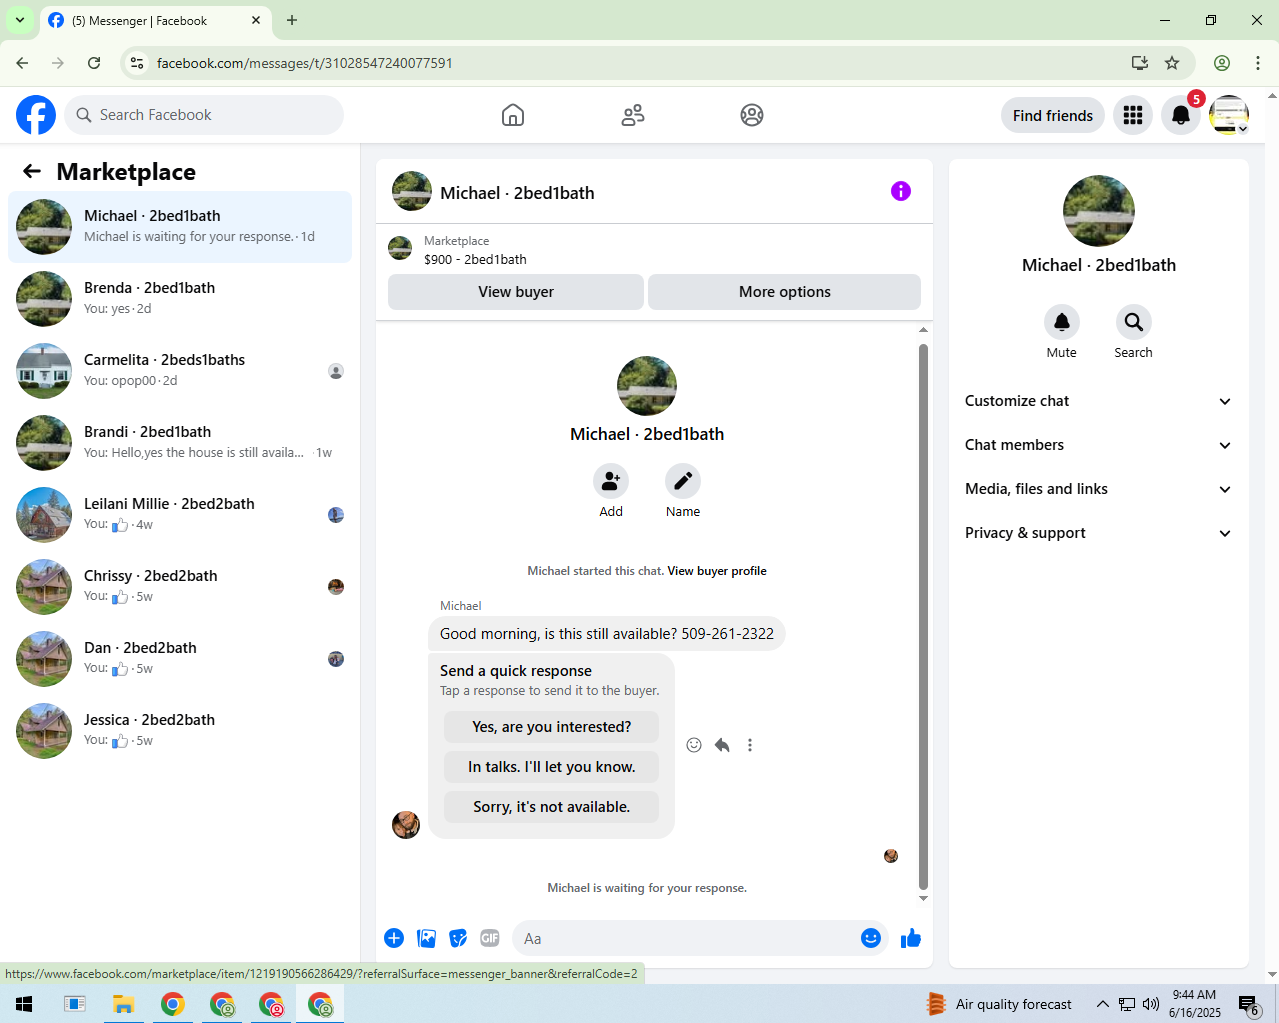Go to the Home feed icon

click(x=513, y=115)
